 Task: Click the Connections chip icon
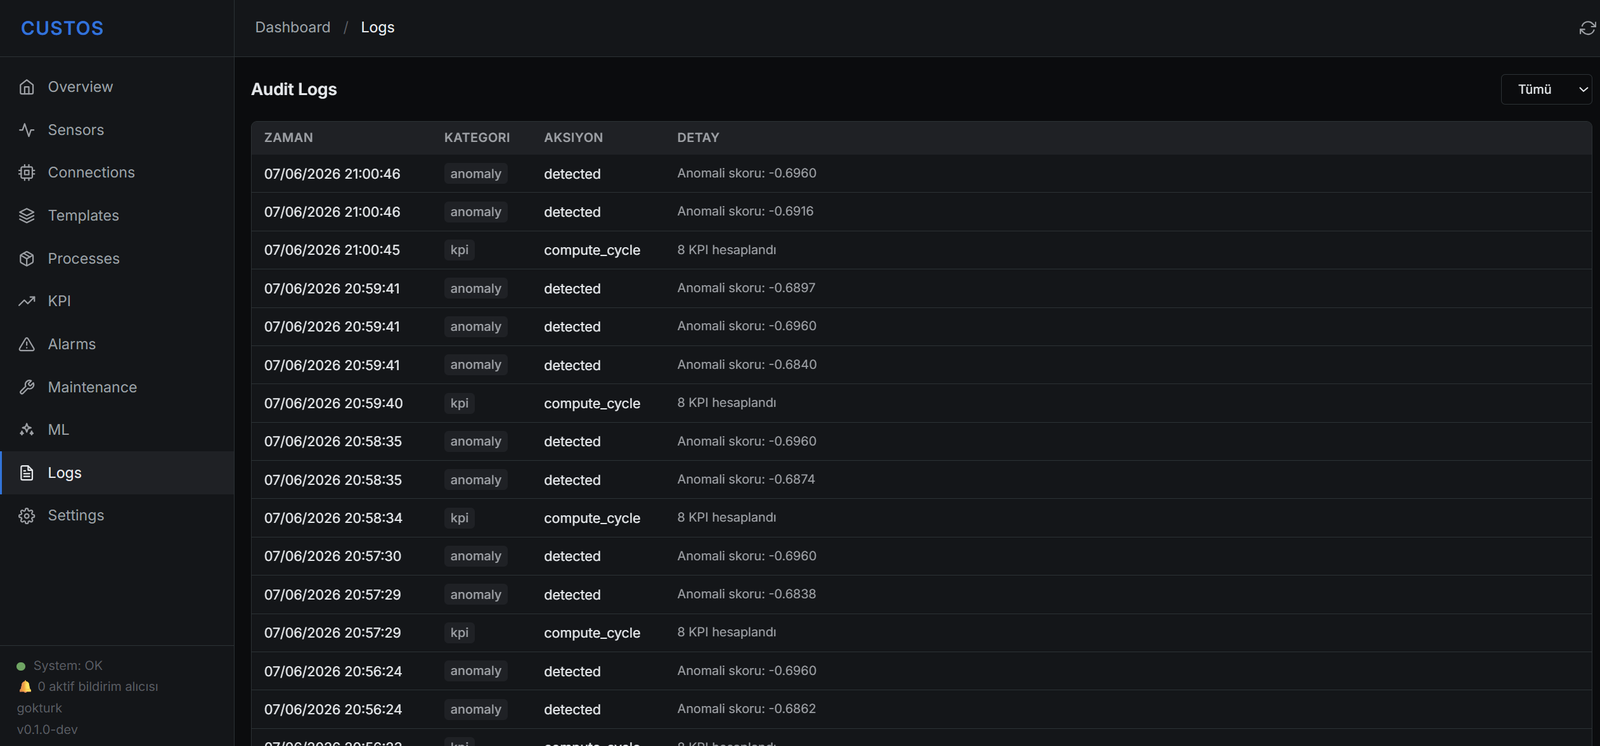click(27, 173)
